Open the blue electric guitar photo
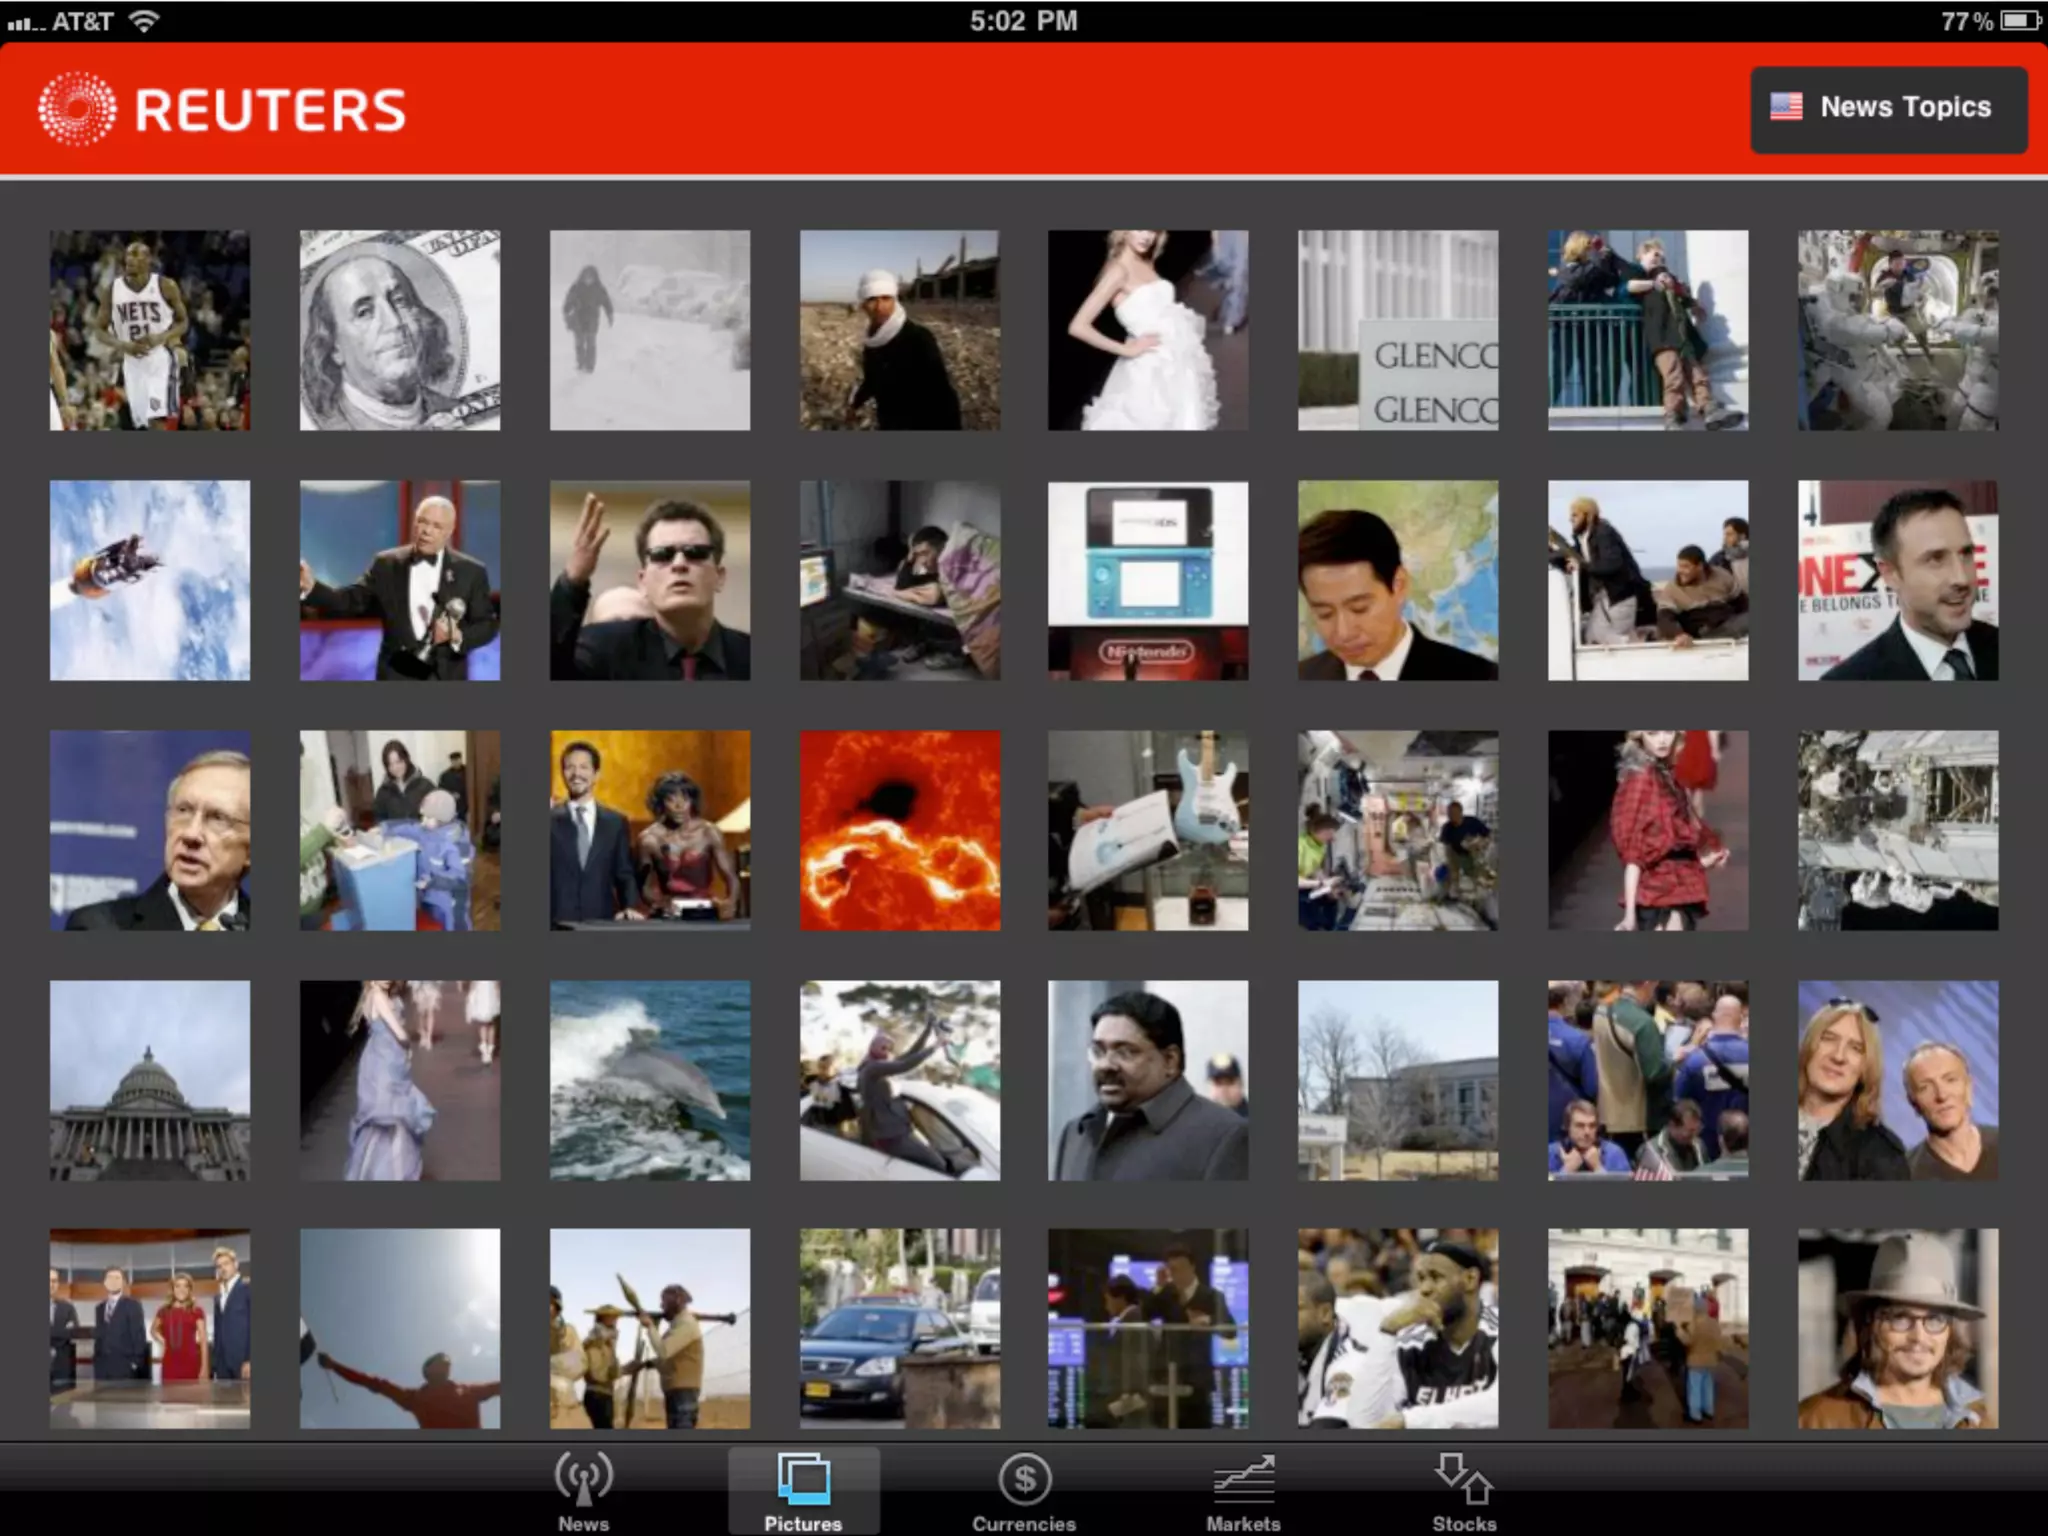 click(x=1148, y=831)
